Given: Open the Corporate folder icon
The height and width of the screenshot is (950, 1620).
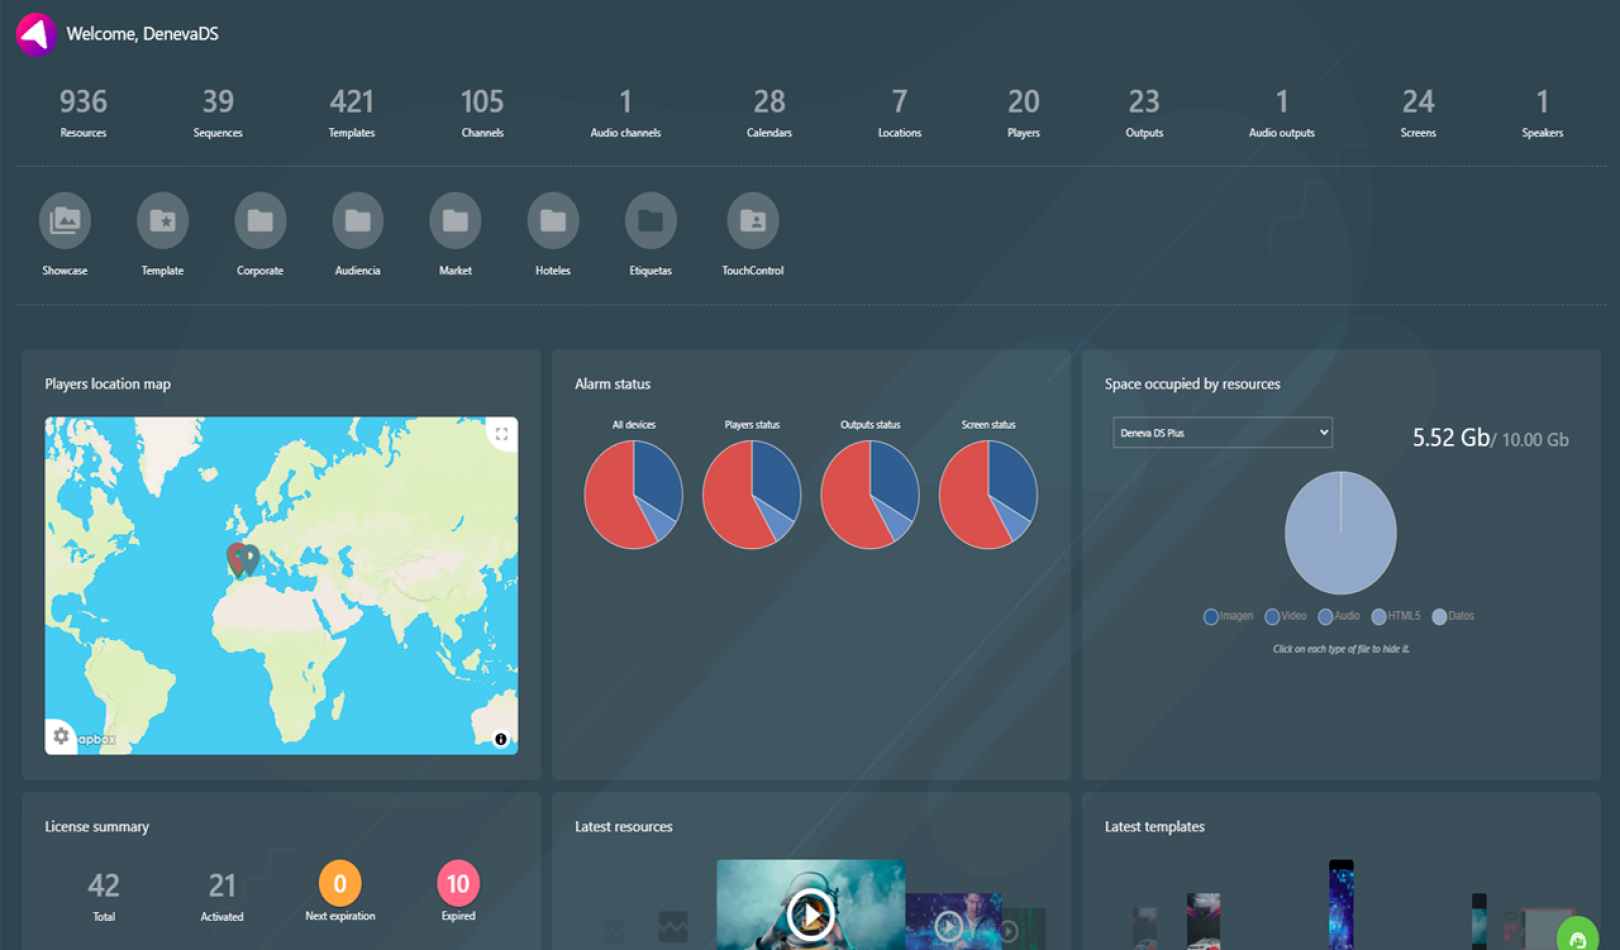Looking at the screenshot, I should tap(260, 221).
